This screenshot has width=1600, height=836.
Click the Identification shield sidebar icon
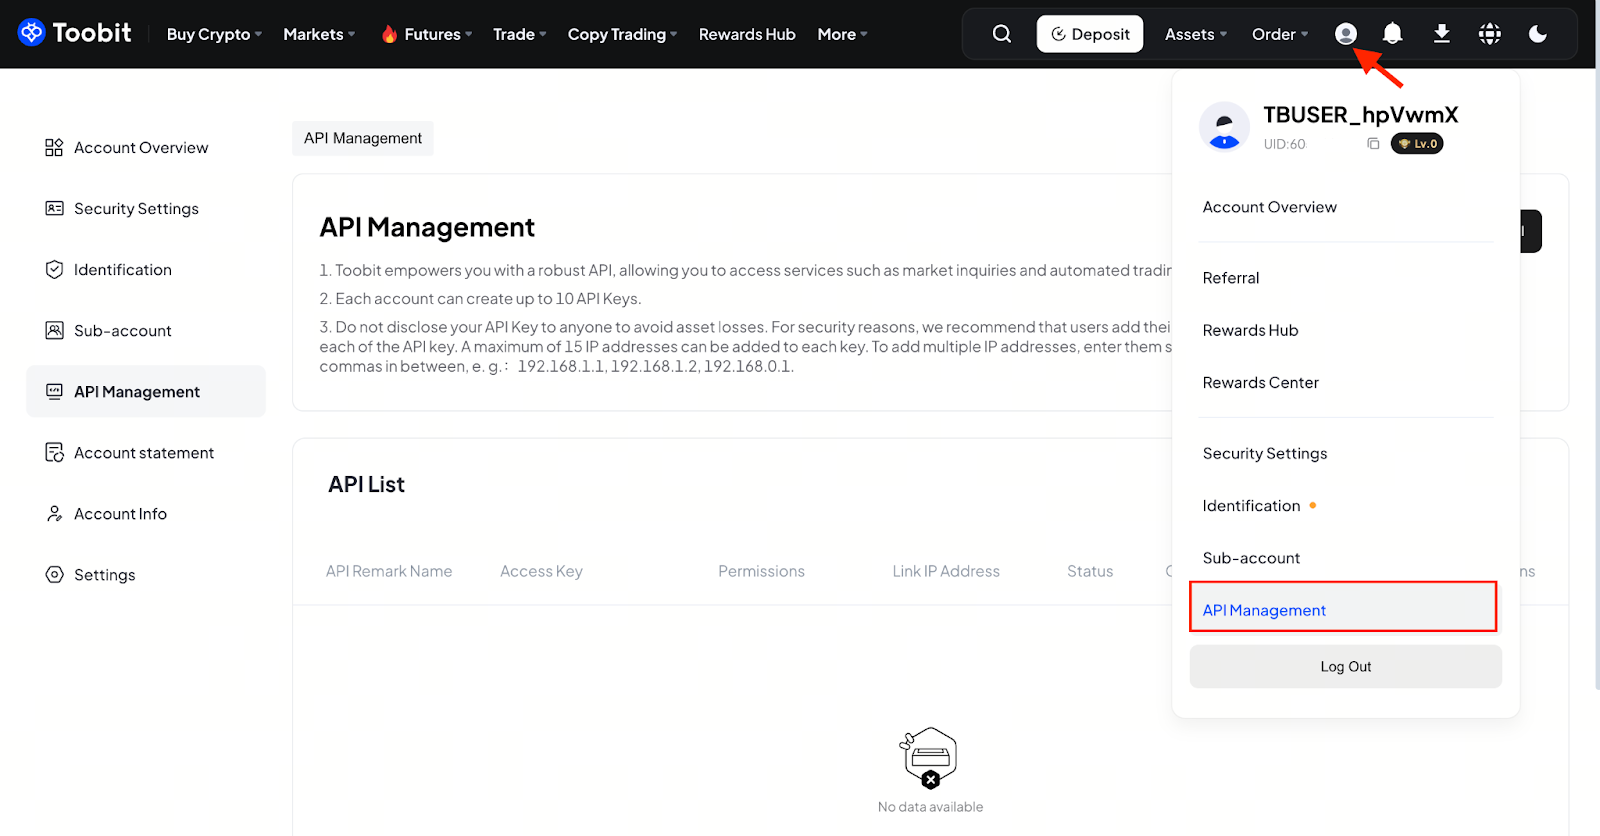(x=54, y=270)
